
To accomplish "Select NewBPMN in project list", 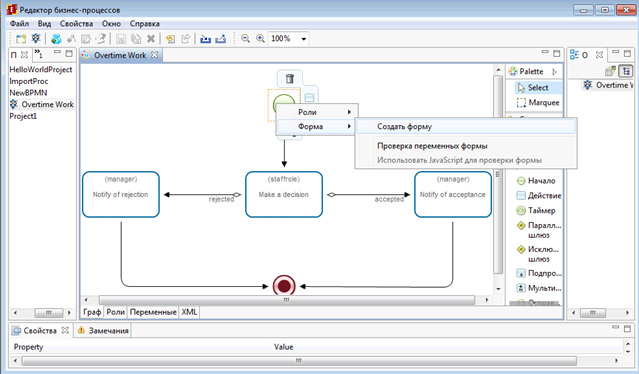I will coord(28,92).
